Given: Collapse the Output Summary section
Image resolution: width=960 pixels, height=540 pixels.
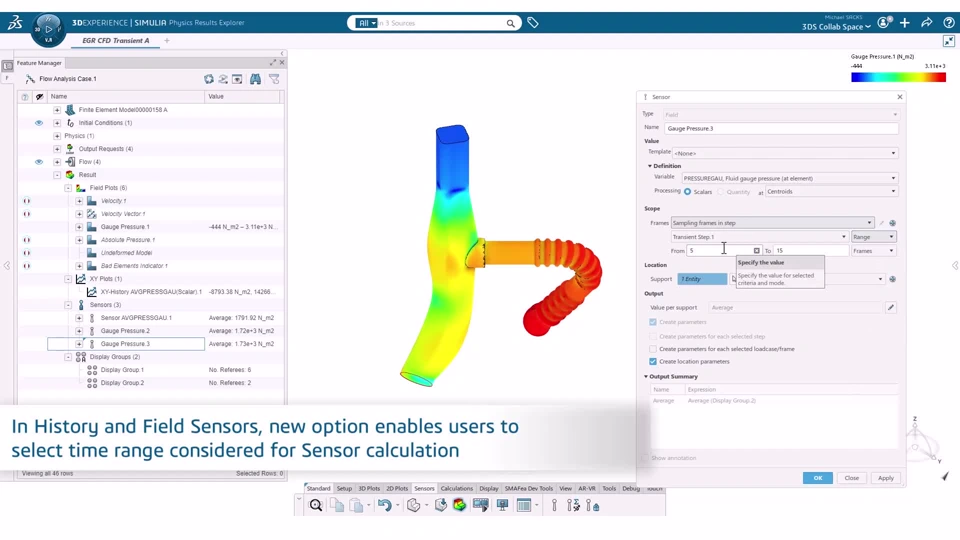Looking at the screenshot, I should tap(646, 377).
